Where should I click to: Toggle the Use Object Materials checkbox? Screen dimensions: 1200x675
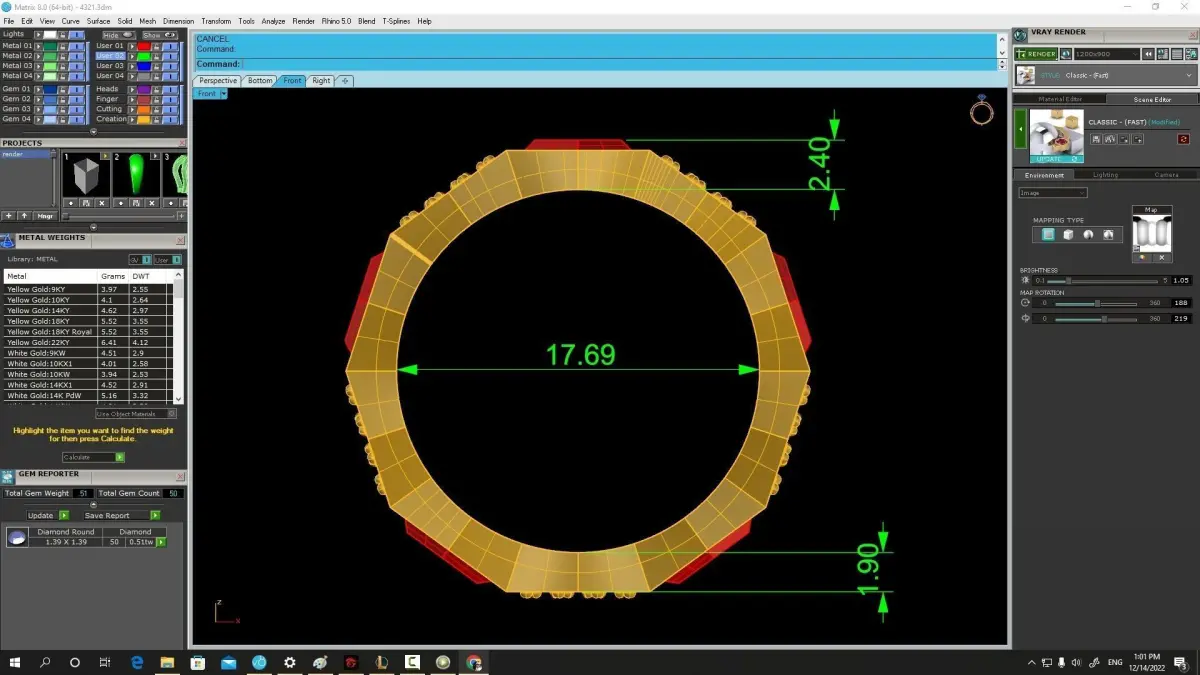pos(171,414)
